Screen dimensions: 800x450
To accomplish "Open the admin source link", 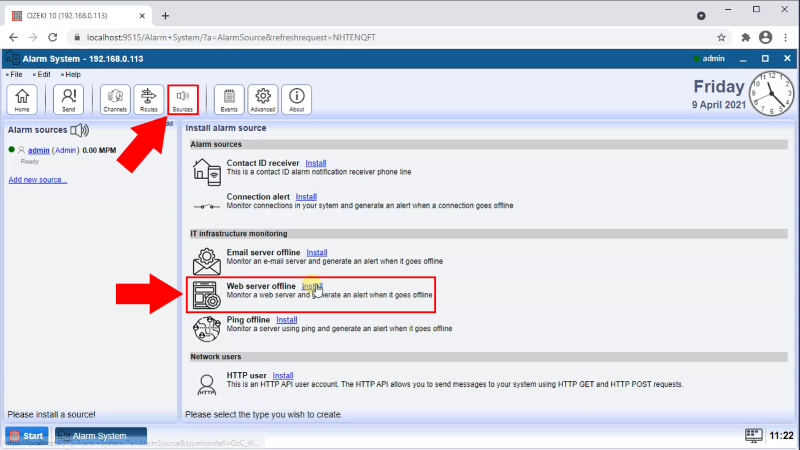I will (39, 150).
